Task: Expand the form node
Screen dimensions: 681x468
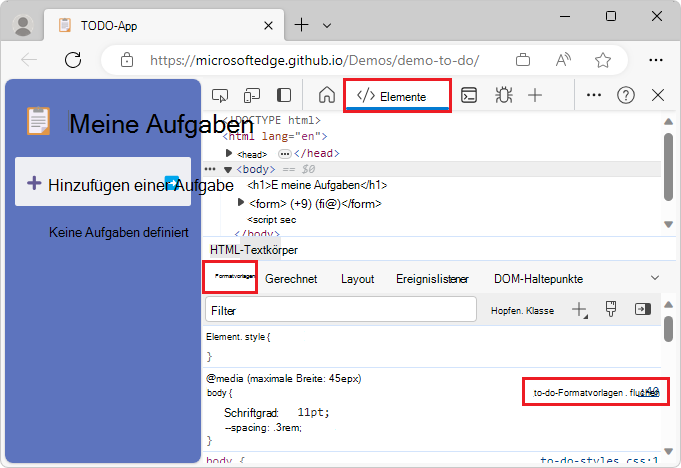Action: (x=241, y=202)
